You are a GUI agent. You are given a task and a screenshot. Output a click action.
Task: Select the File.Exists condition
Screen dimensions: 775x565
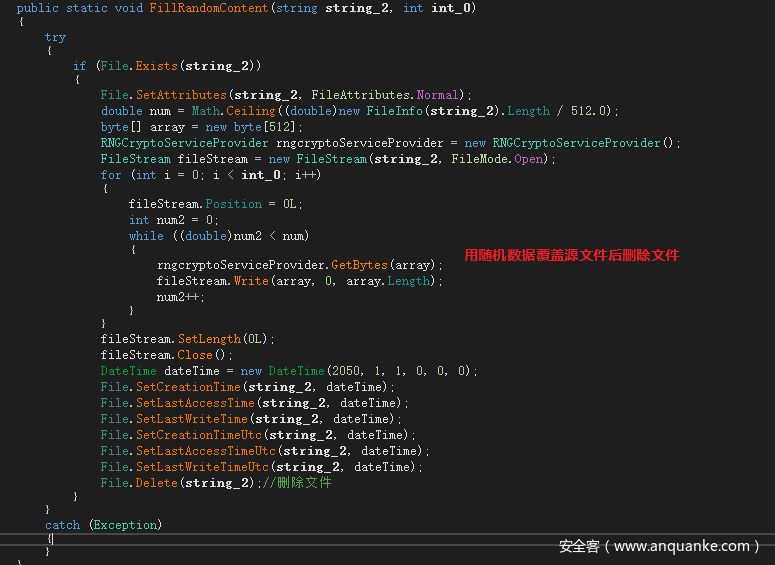point(178,66)
